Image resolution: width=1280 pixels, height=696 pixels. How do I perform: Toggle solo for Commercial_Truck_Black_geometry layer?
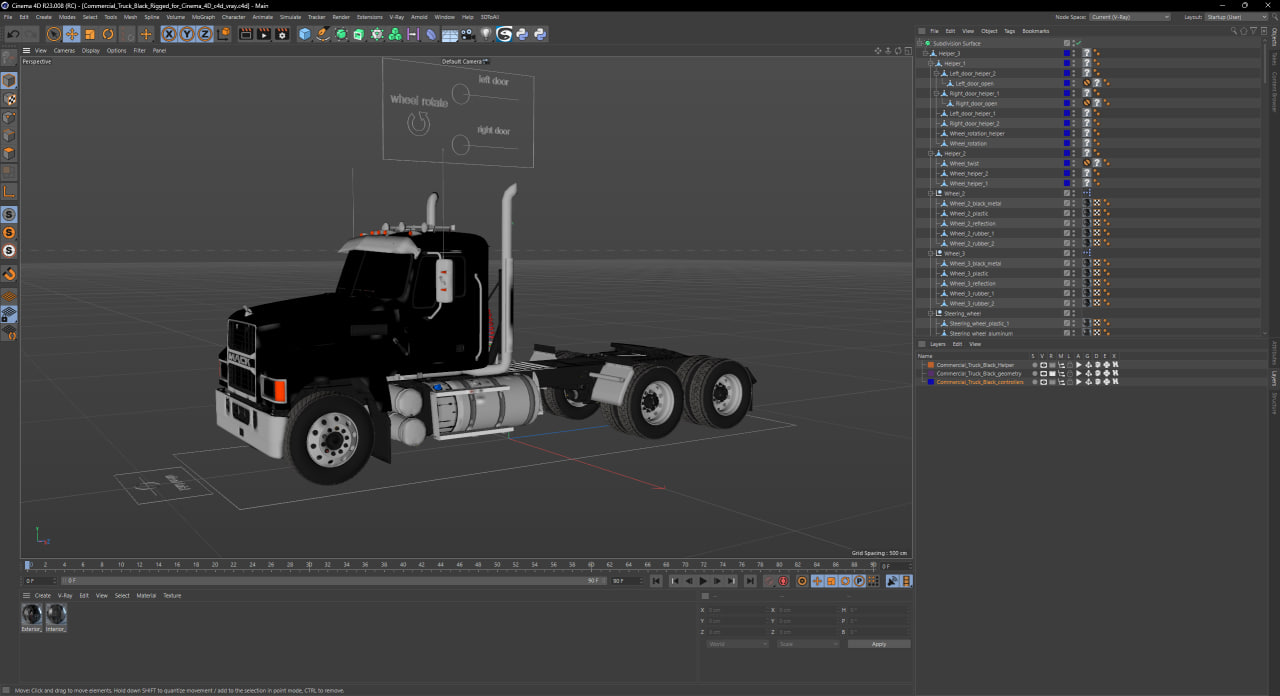click(1035, 373)
